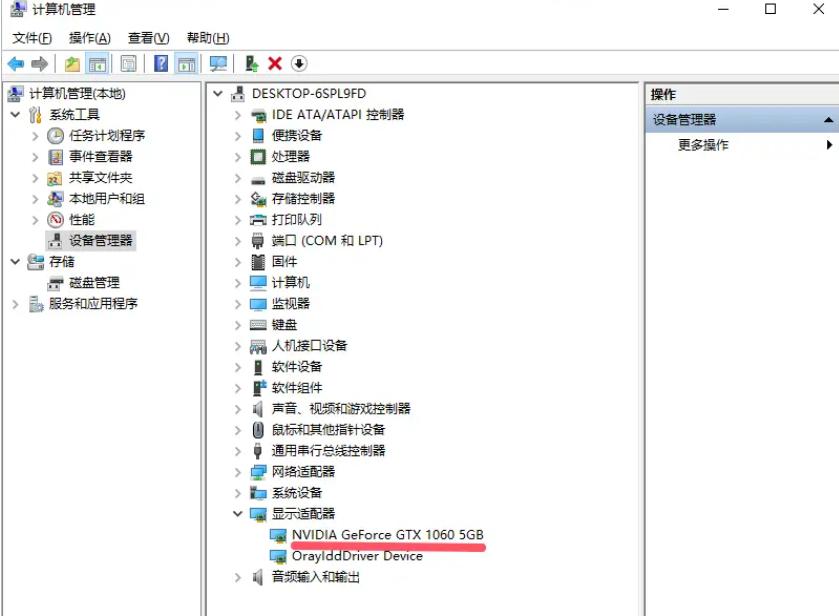Screen dimensions: 839x616
Task: Click the 键盘 keyboard icon
Action: [x=258, y=325]
